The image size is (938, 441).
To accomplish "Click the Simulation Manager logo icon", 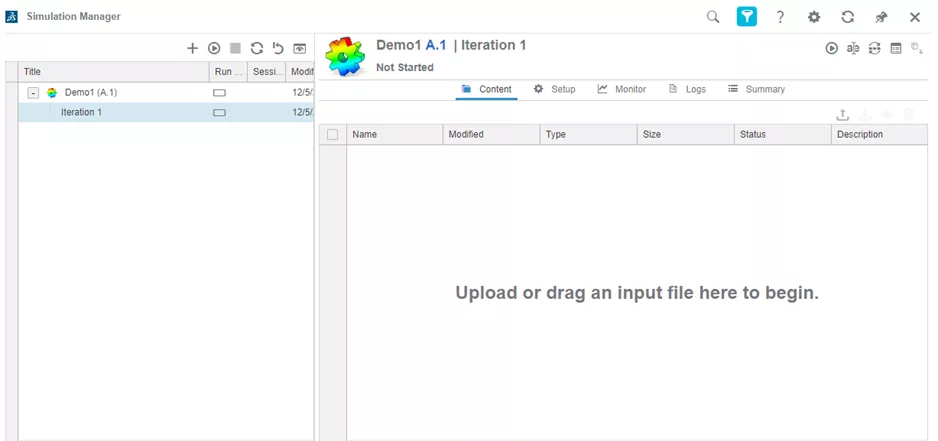I will 11,17.
